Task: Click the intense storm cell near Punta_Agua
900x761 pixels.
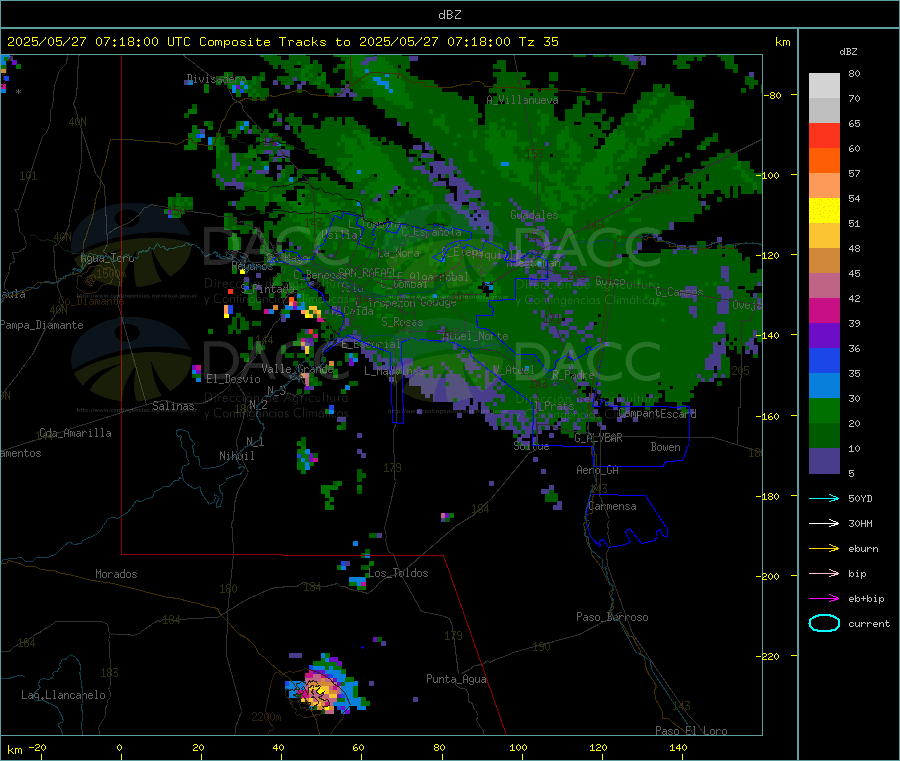Action: coord(326,685)
